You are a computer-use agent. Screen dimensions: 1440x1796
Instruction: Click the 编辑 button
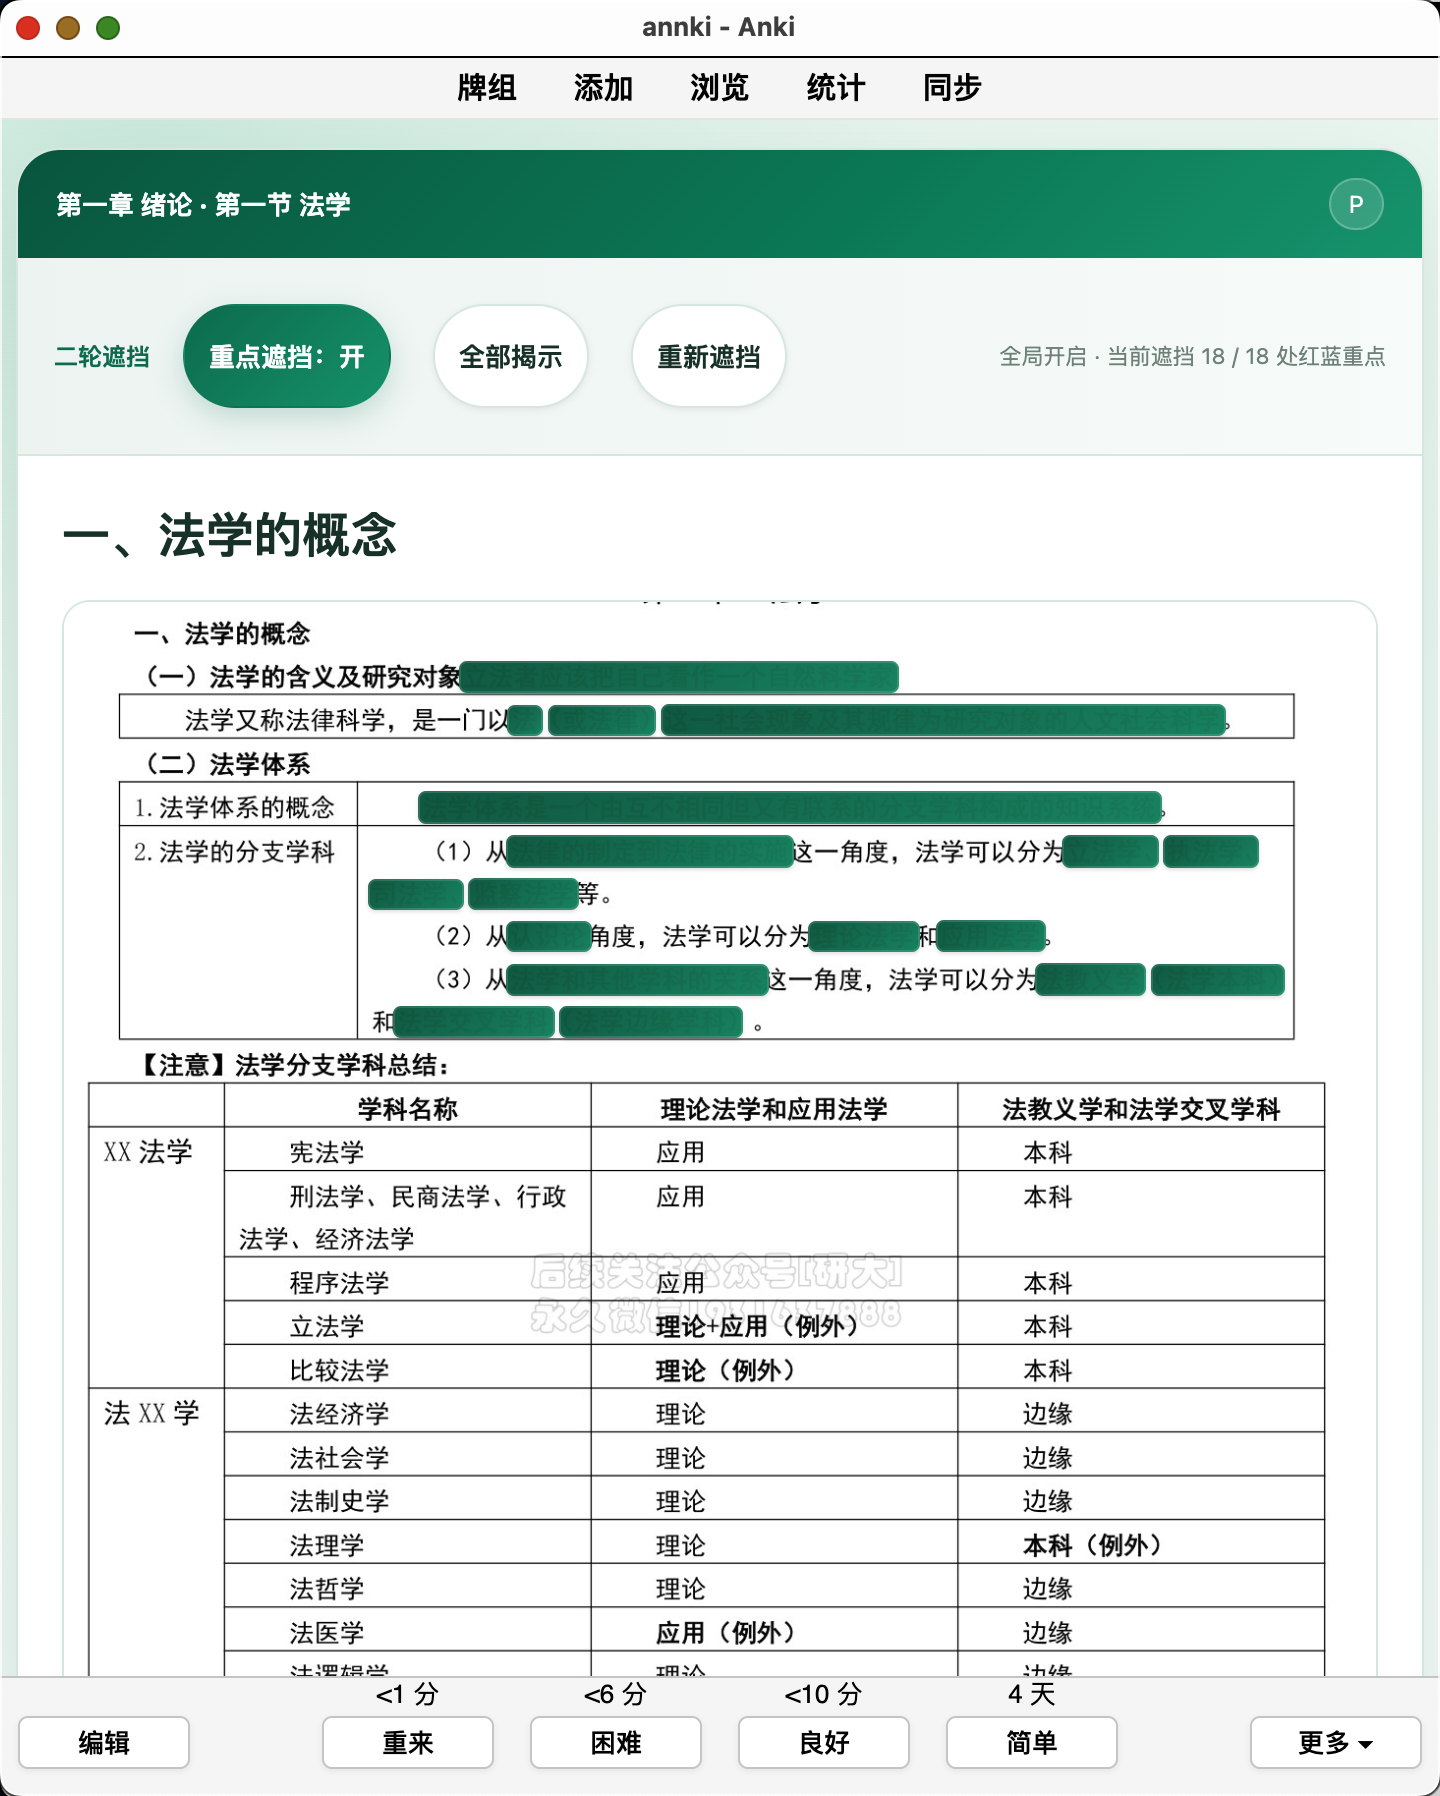[104, 1743]
